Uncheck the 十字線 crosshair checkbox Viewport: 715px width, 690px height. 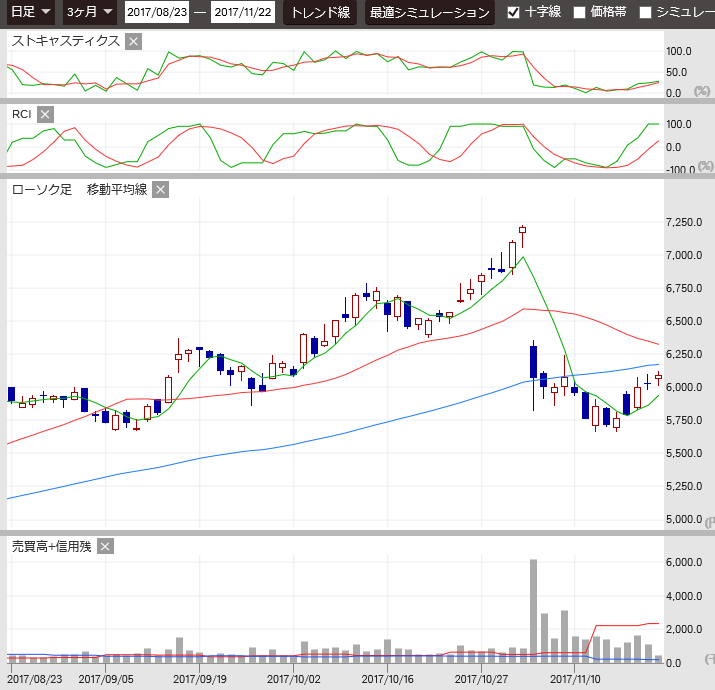[x=514, y=13]
